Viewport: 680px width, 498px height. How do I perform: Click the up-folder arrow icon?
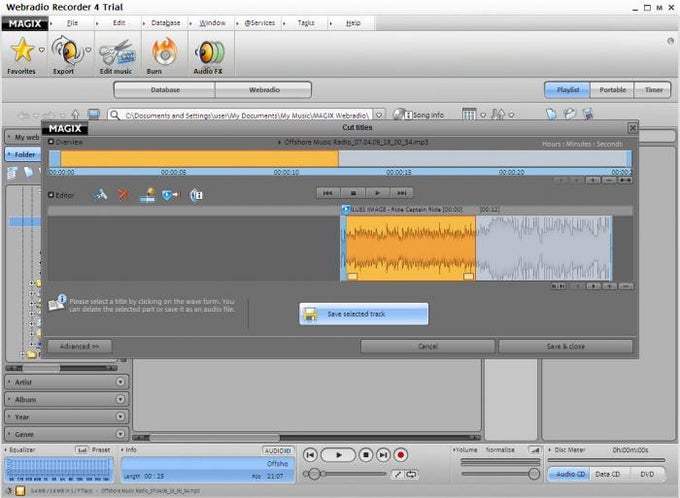pos(75,115)
